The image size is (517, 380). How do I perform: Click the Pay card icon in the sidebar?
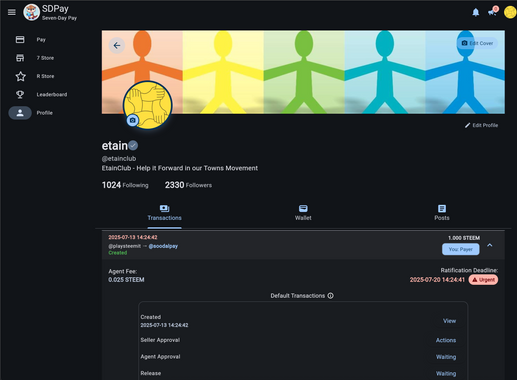pyautogui.click(x=20, y=40)
